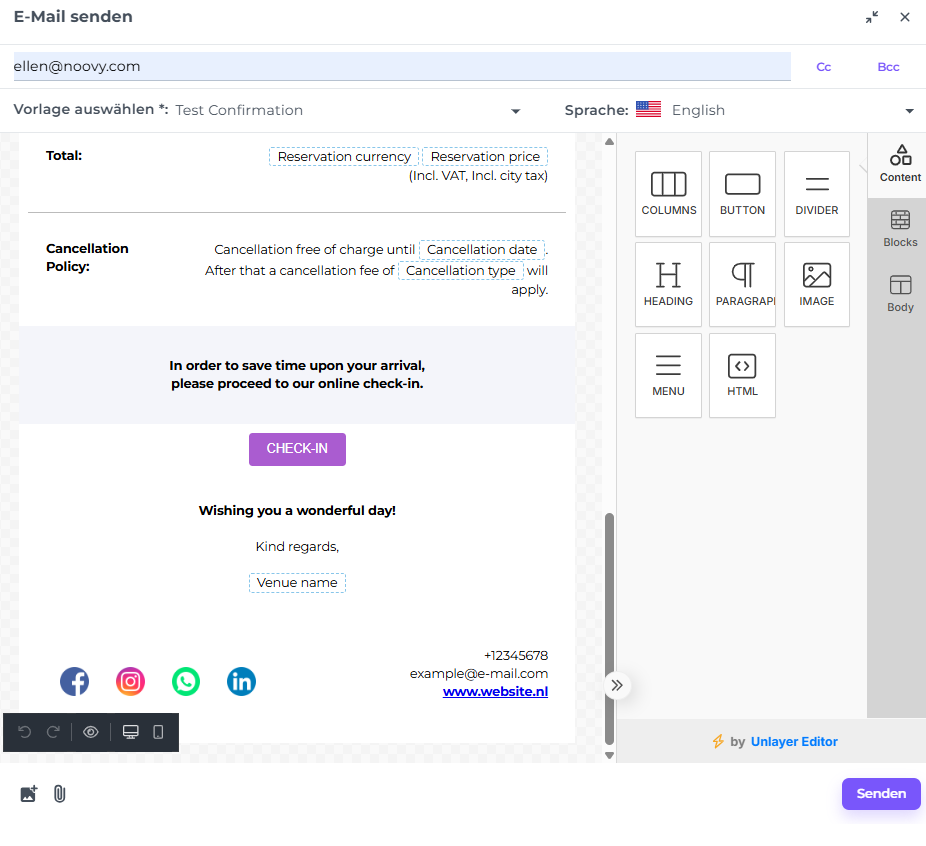Click the Bcc link
926x846 pixels.
point(888,67)
